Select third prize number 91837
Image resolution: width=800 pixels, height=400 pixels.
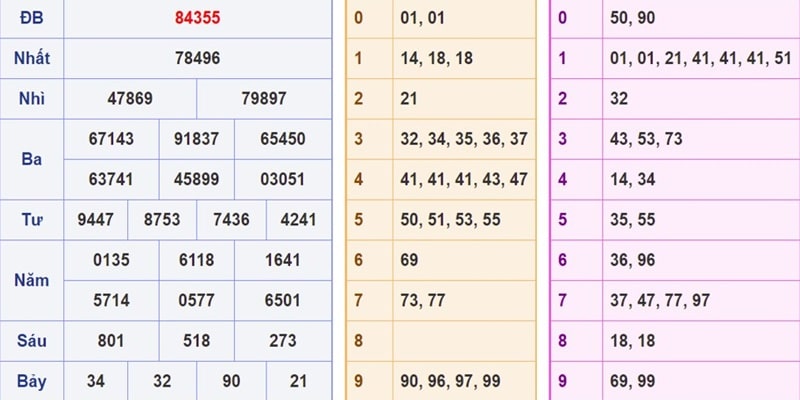tap(197, 139)
